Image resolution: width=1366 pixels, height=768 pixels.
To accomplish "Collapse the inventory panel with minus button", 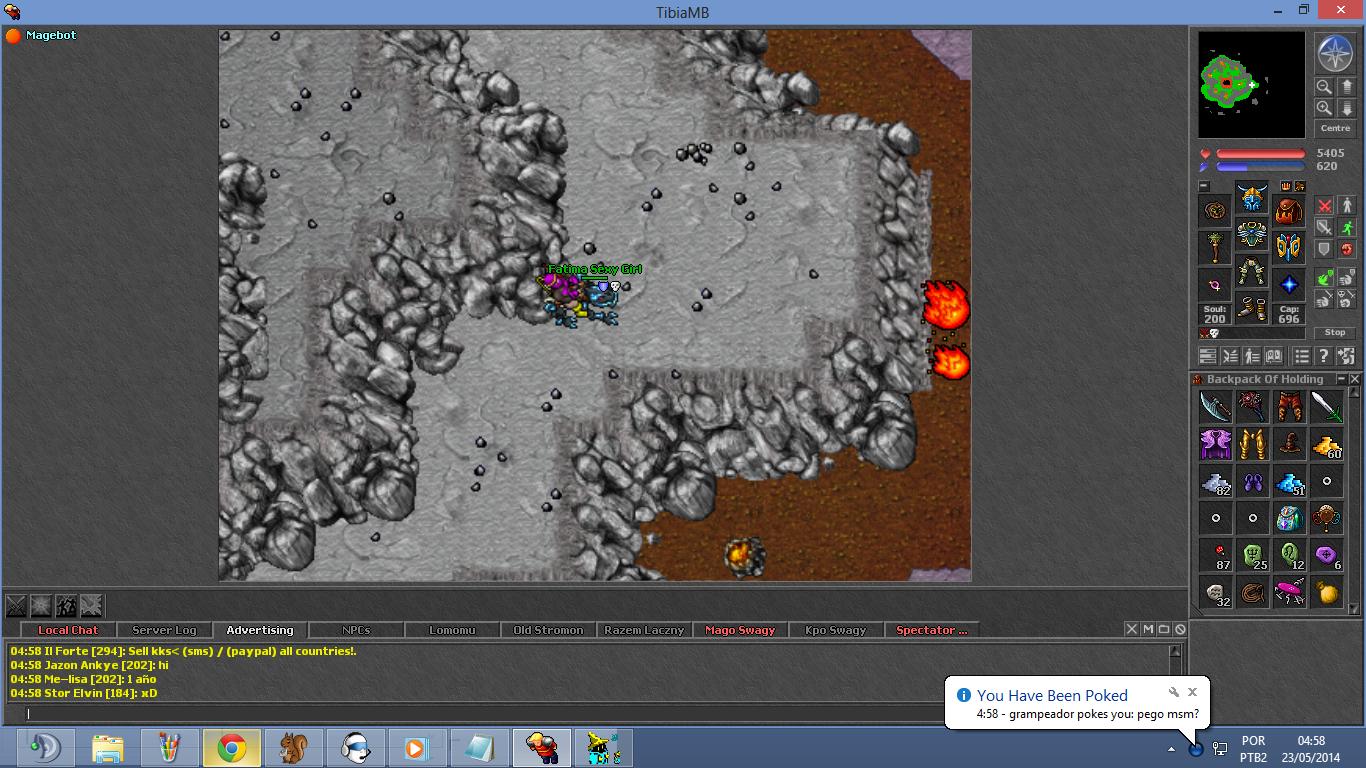I will coord(1204,186).
